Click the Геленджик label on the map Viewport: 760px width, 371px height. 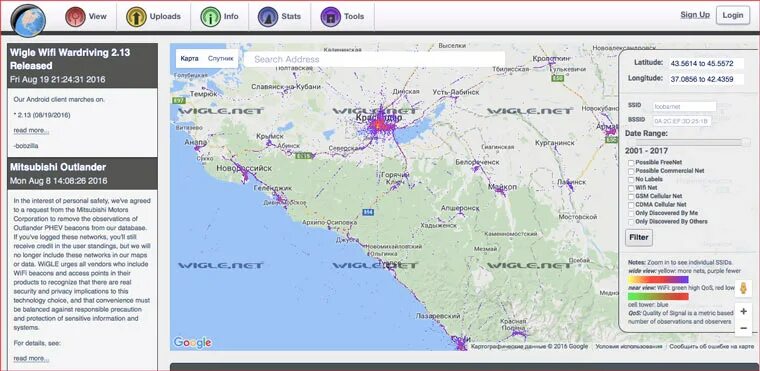coord(273,188)
